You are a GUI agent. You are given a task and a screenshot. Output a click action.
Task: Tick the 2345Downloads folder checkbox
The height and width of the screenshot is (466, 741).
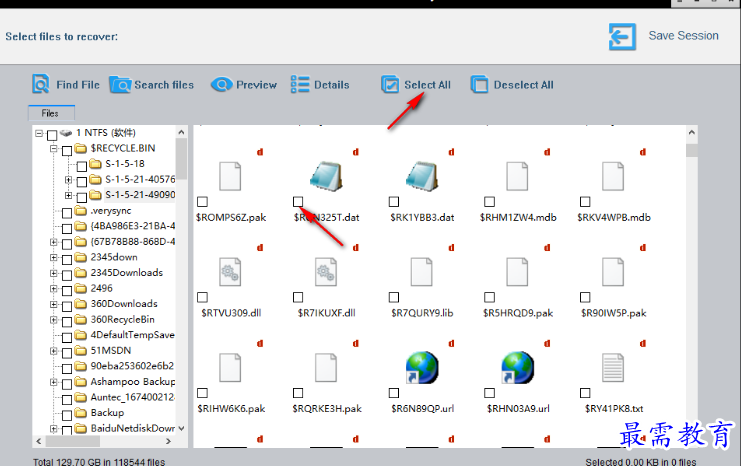coord(67,275)
